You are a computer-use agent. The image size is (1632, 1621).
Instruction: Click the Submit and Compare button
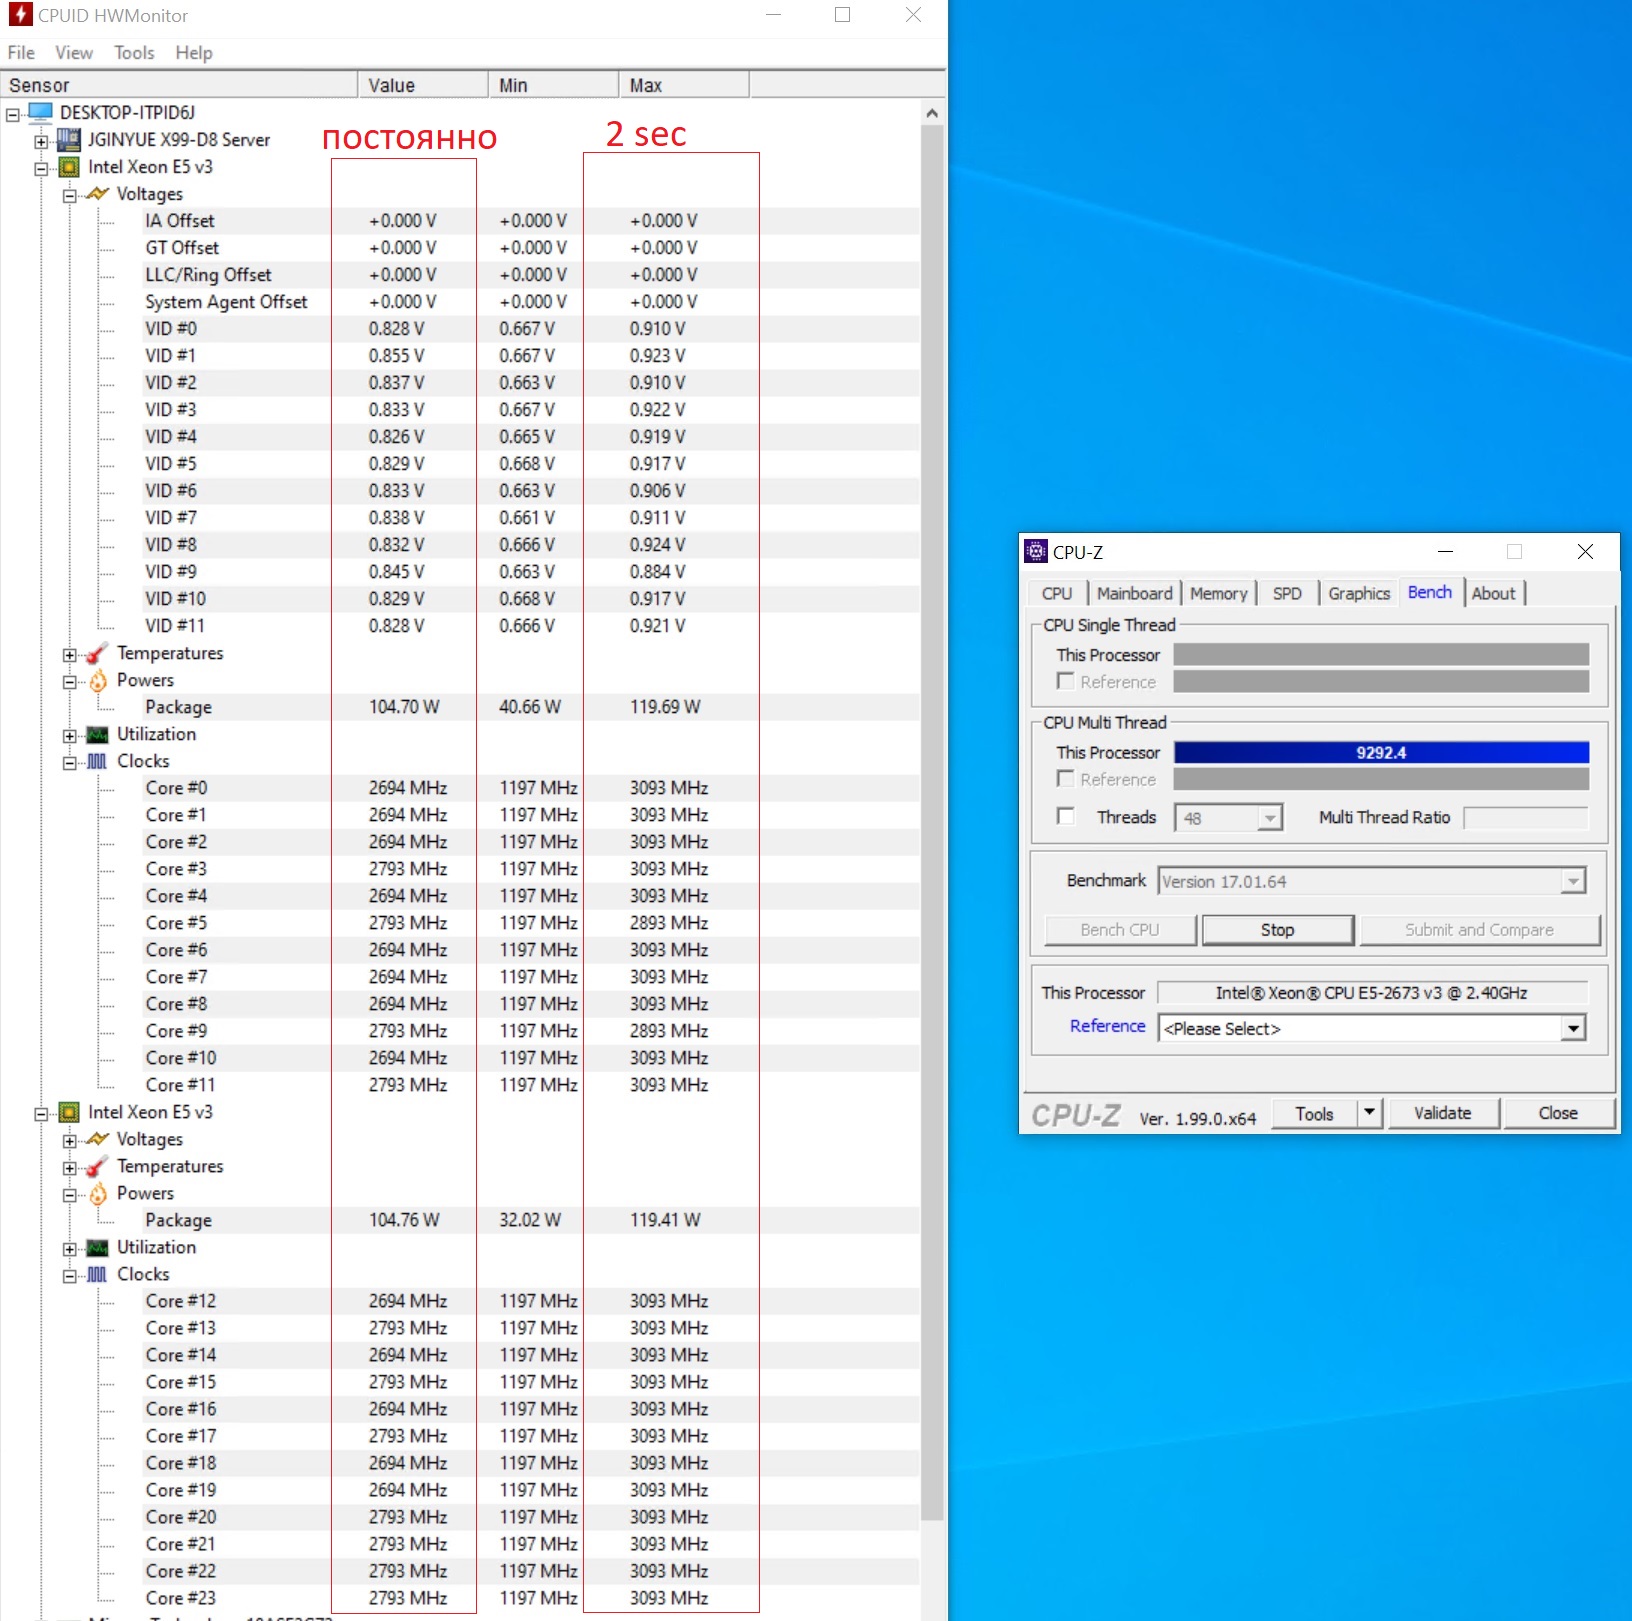[x=1480, y=930]
